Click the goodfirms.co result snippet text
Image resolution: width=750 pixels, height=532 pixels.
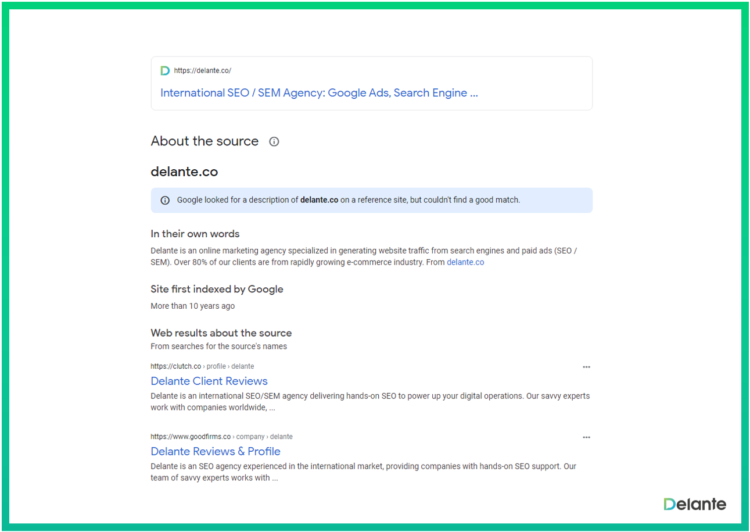pos(364,472)
